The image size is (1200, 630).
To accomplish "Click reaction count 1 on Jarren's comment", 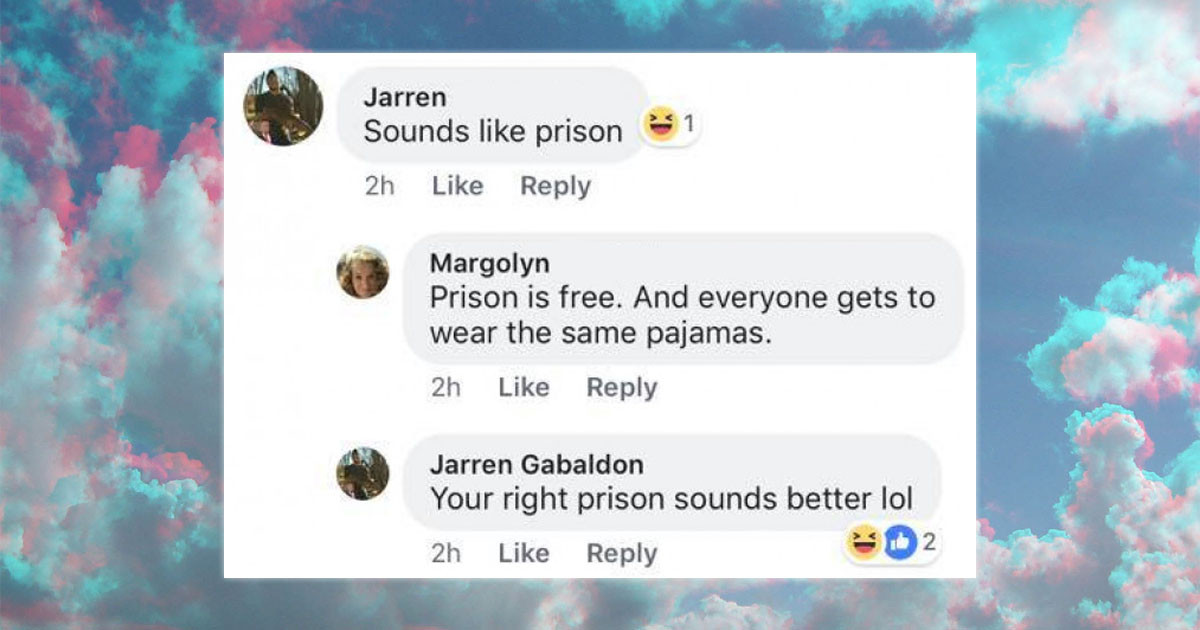I will tap(689, 125).
